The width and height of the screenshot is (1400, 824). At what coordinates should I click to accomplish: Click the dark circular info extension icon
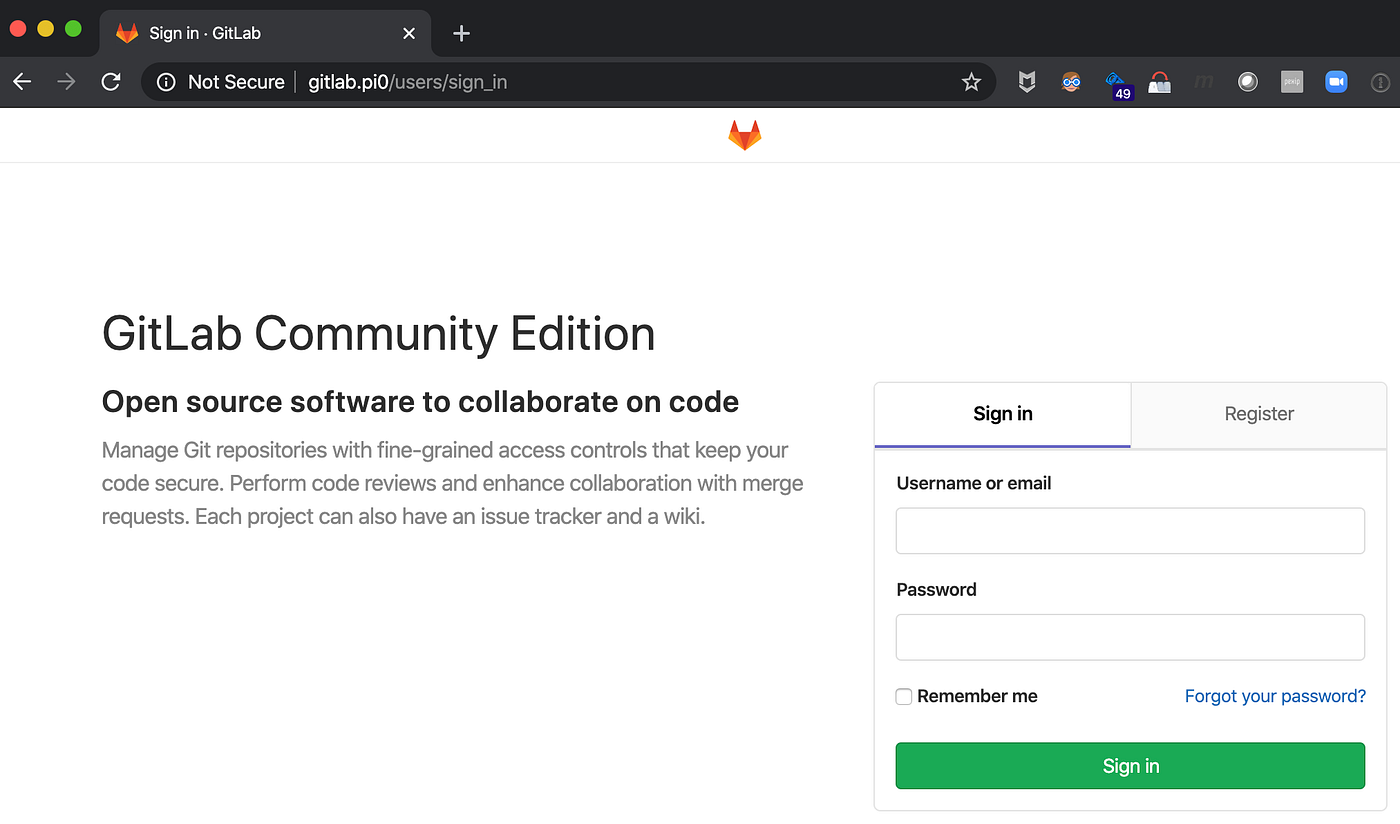coord(1380,83)
